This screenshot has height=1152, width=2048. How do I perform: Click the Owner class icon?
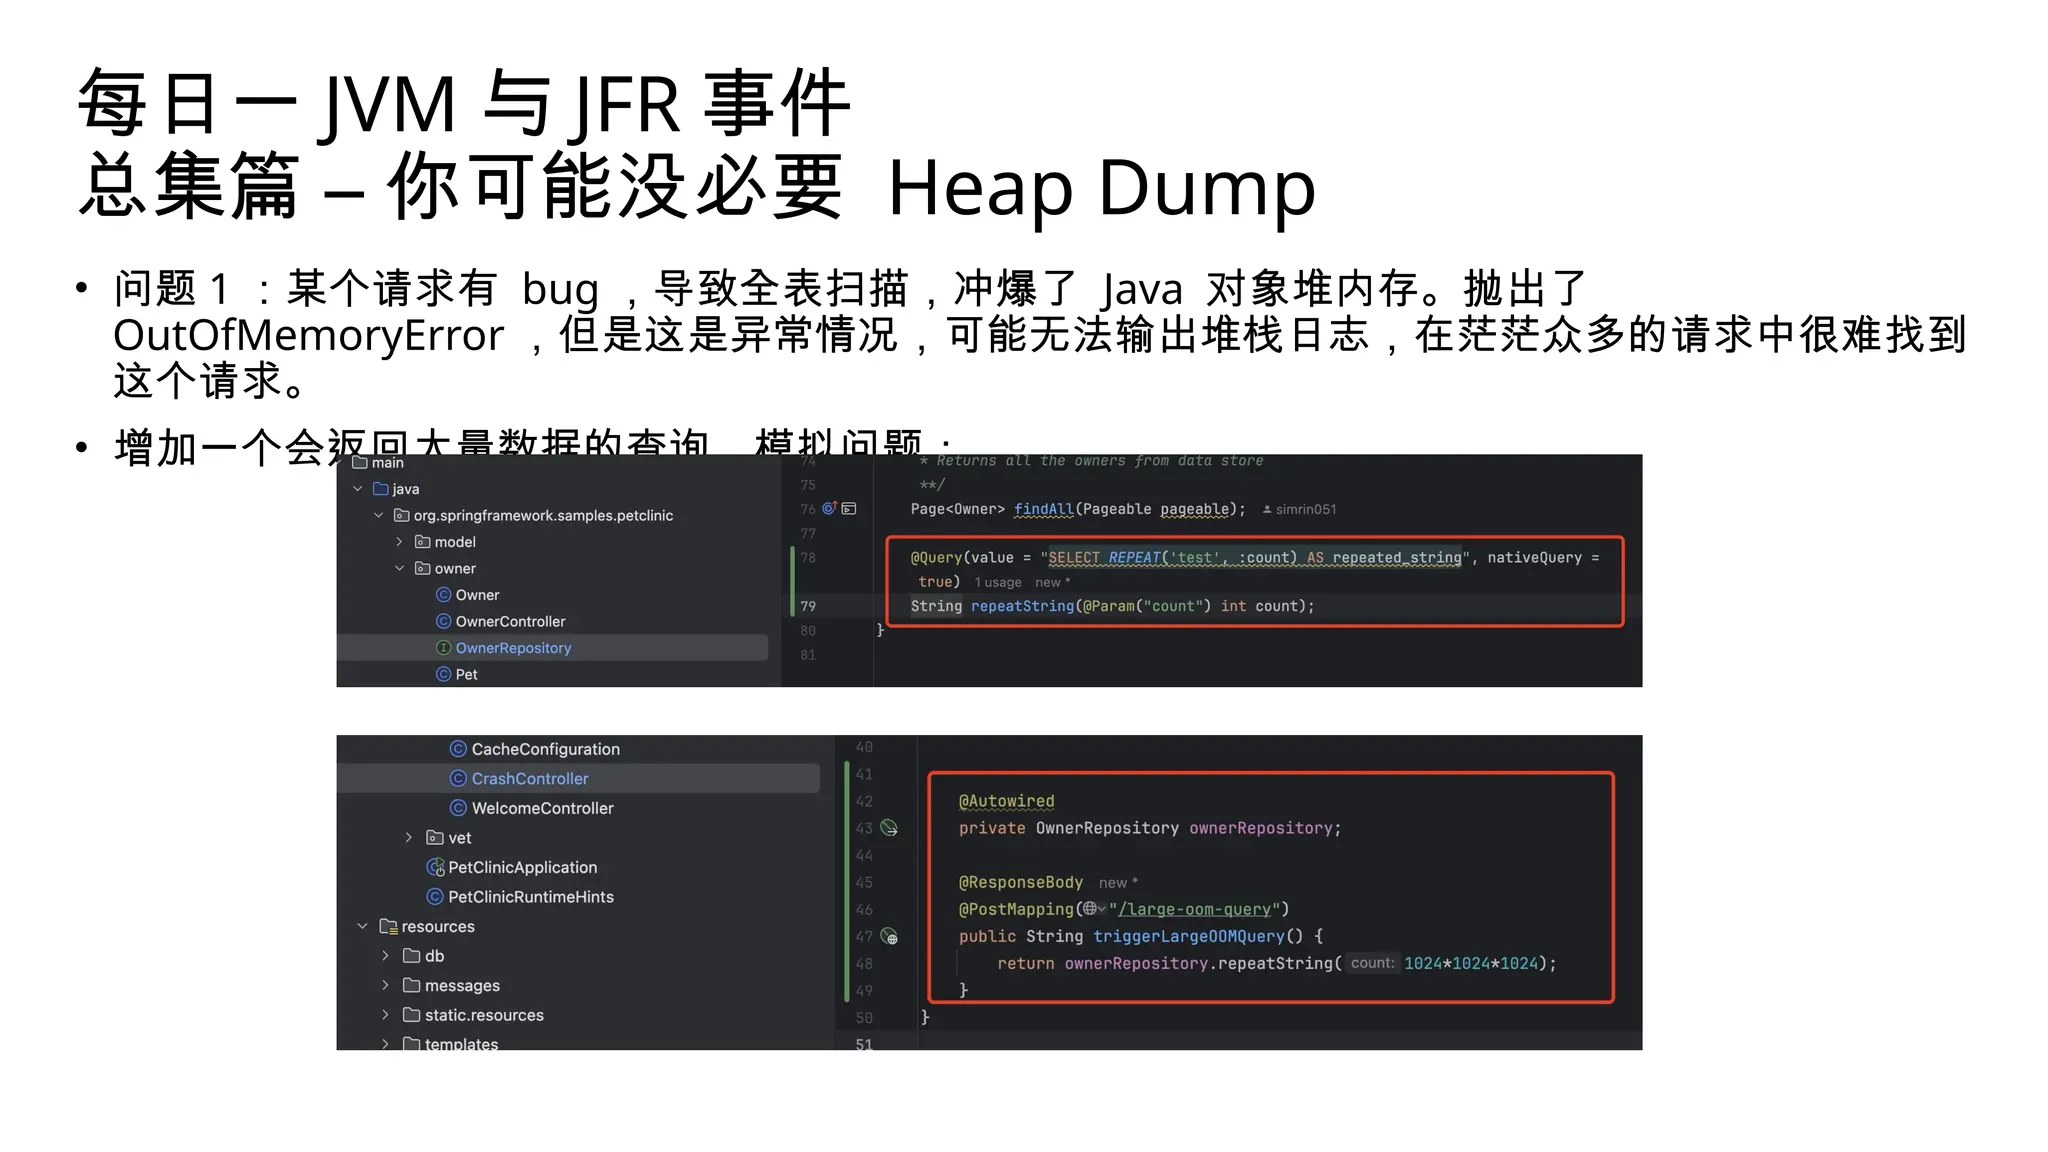point(443,595)
